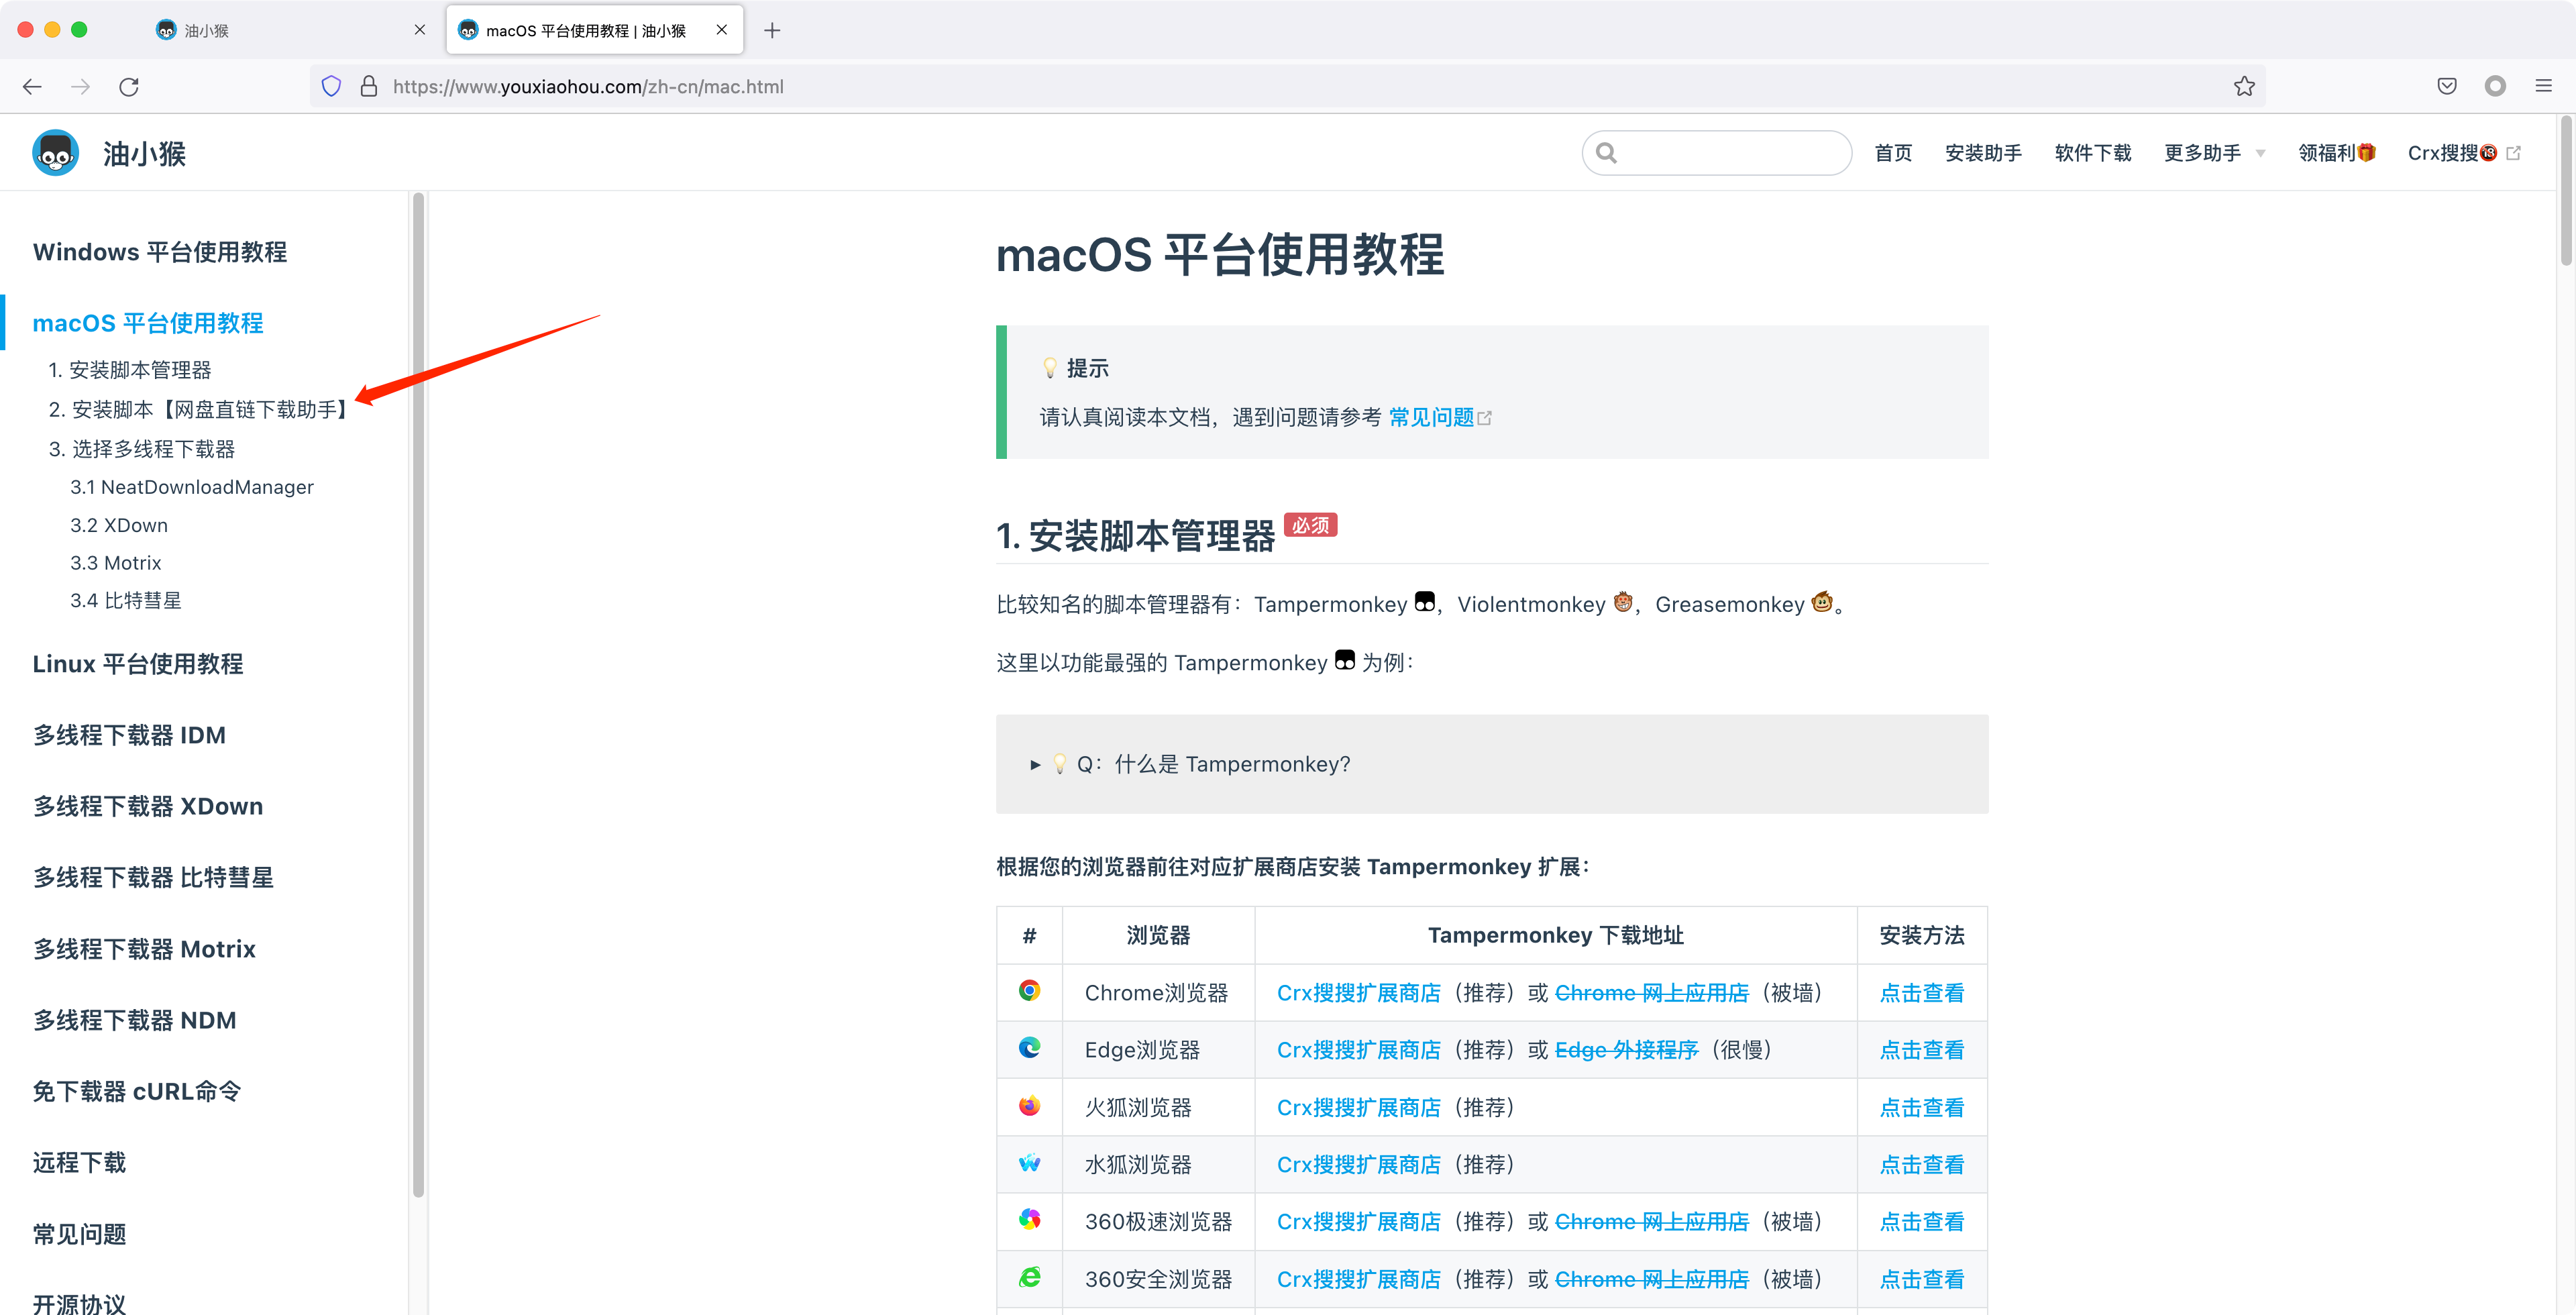
Task: Select the macOS 平台使用教程 browser tab
Action: click(x=594, y=30)
